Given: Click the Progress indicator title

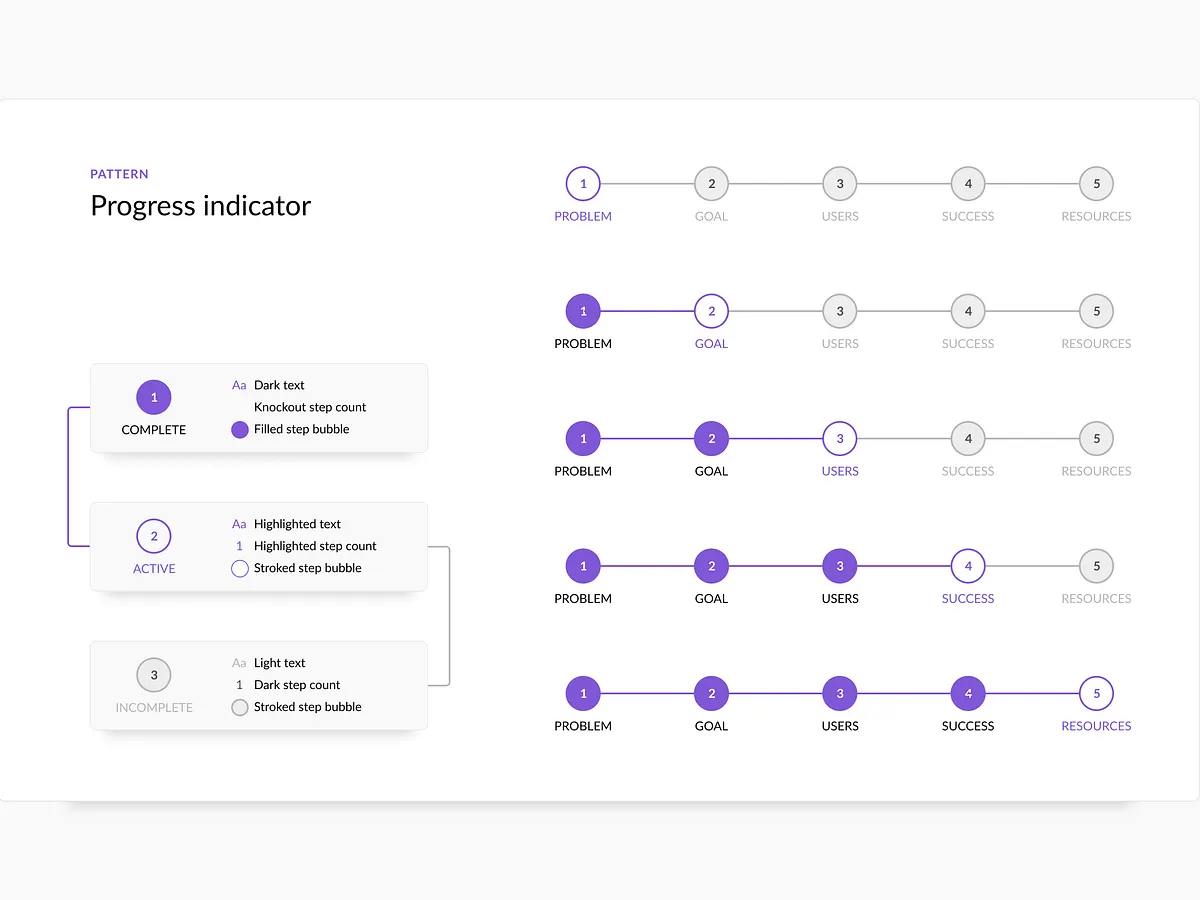Looking at the screenshot, I should click(200, 206).
